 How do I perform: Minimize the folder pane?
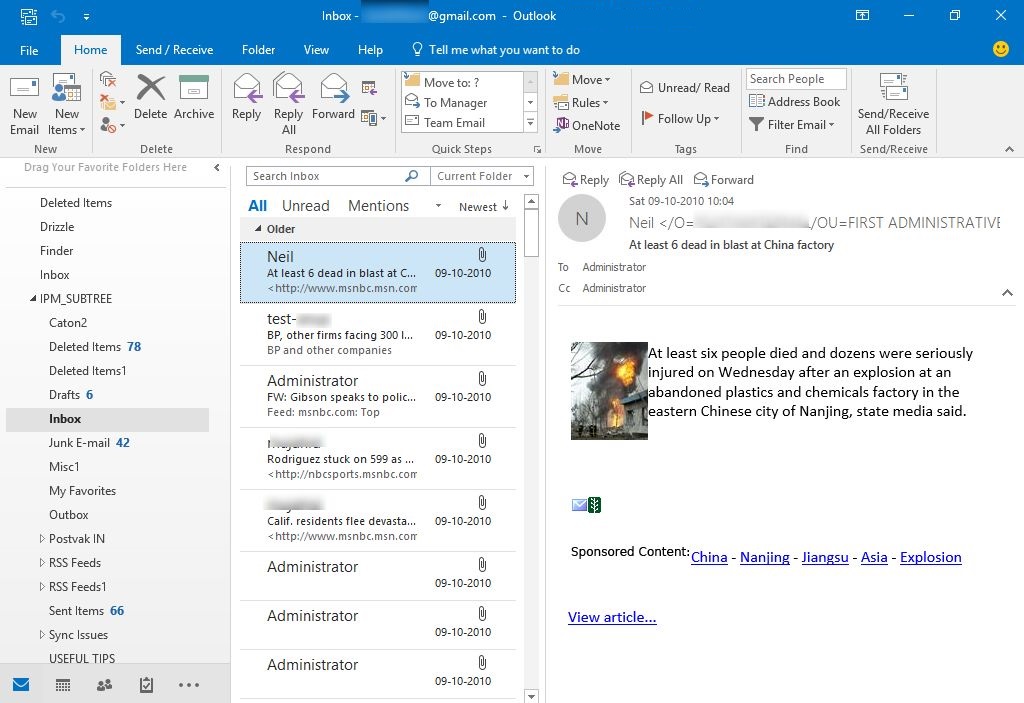click(x=217, y=168)
